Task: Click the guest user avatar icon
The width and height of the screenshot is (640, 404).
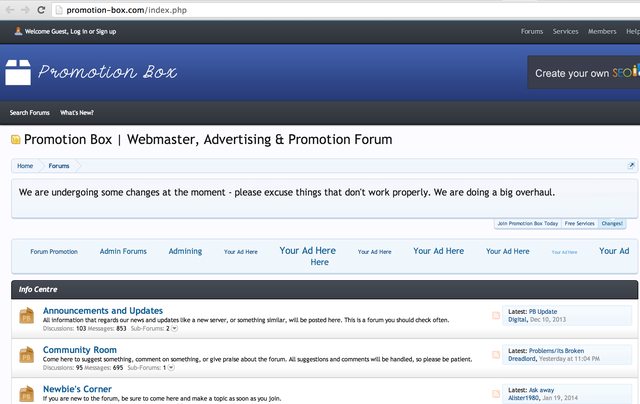Action: 18,31
